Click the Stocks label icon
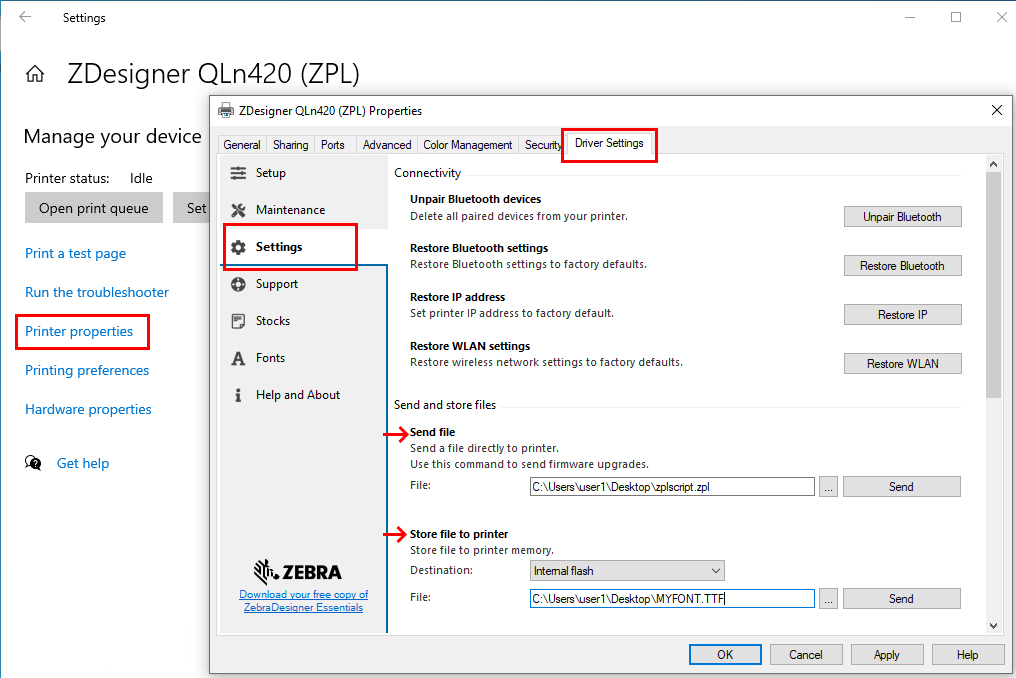 pos(238,321)
